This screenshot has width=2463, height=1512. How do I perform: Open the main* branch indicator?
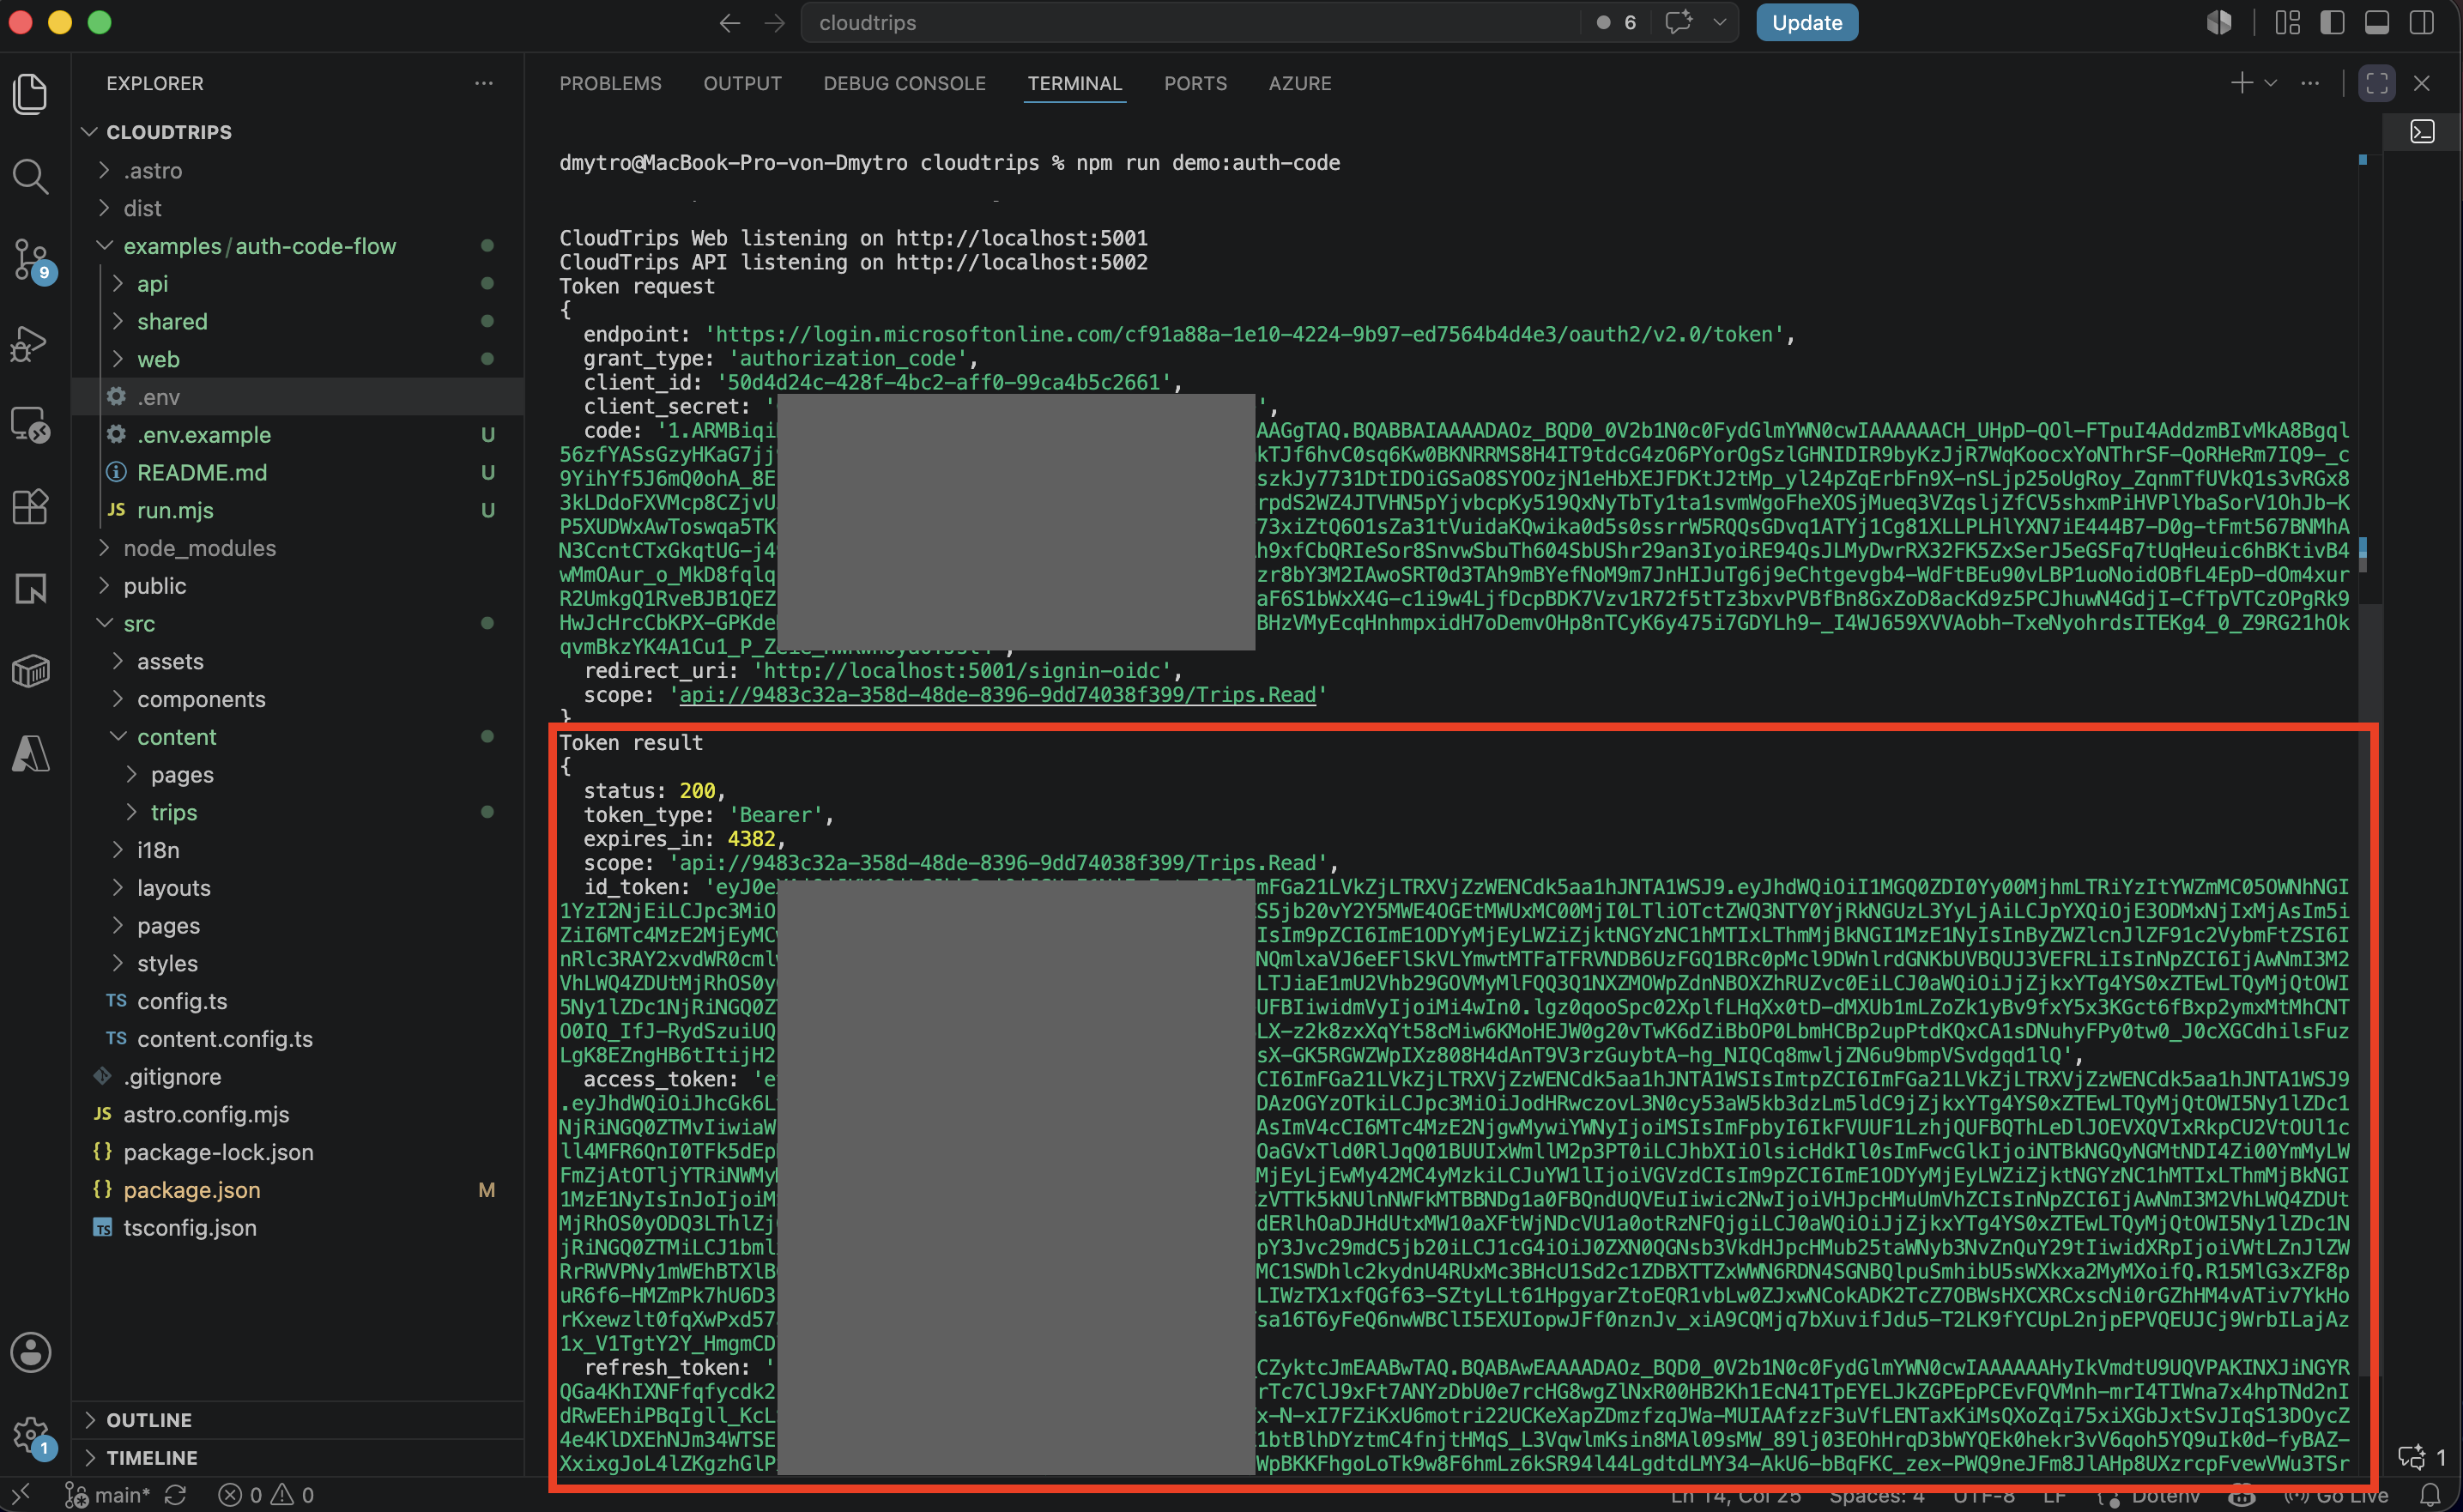point(108,1495)
